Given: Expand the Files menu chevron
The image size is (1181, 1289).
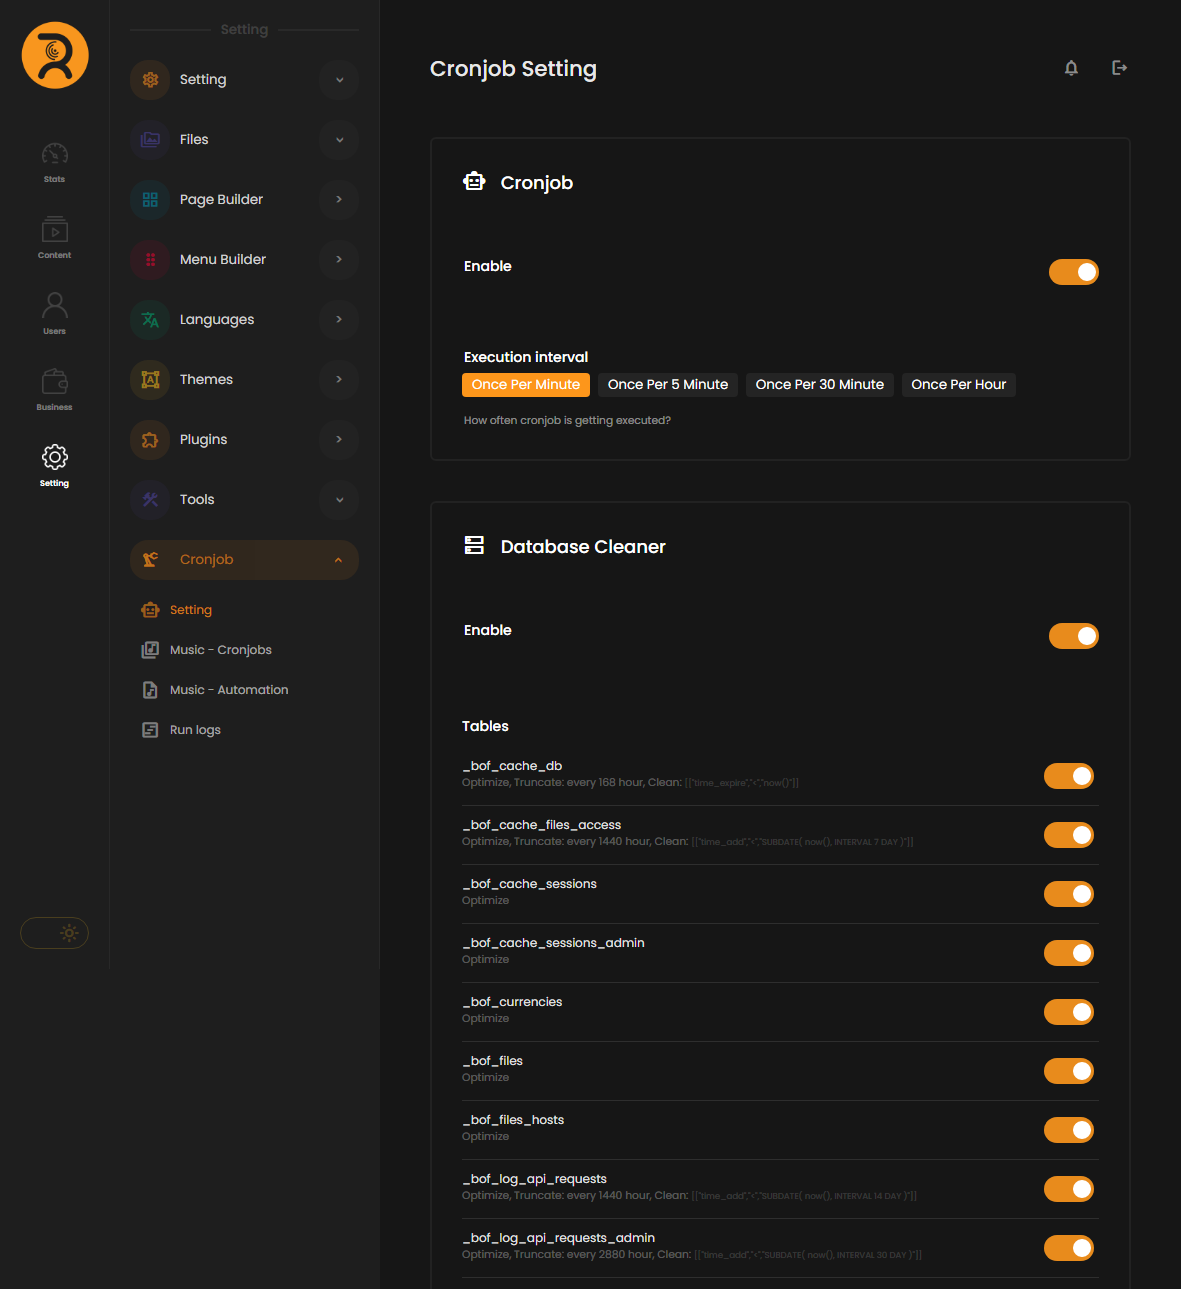Looking at the screenshot, I should 339,140.
